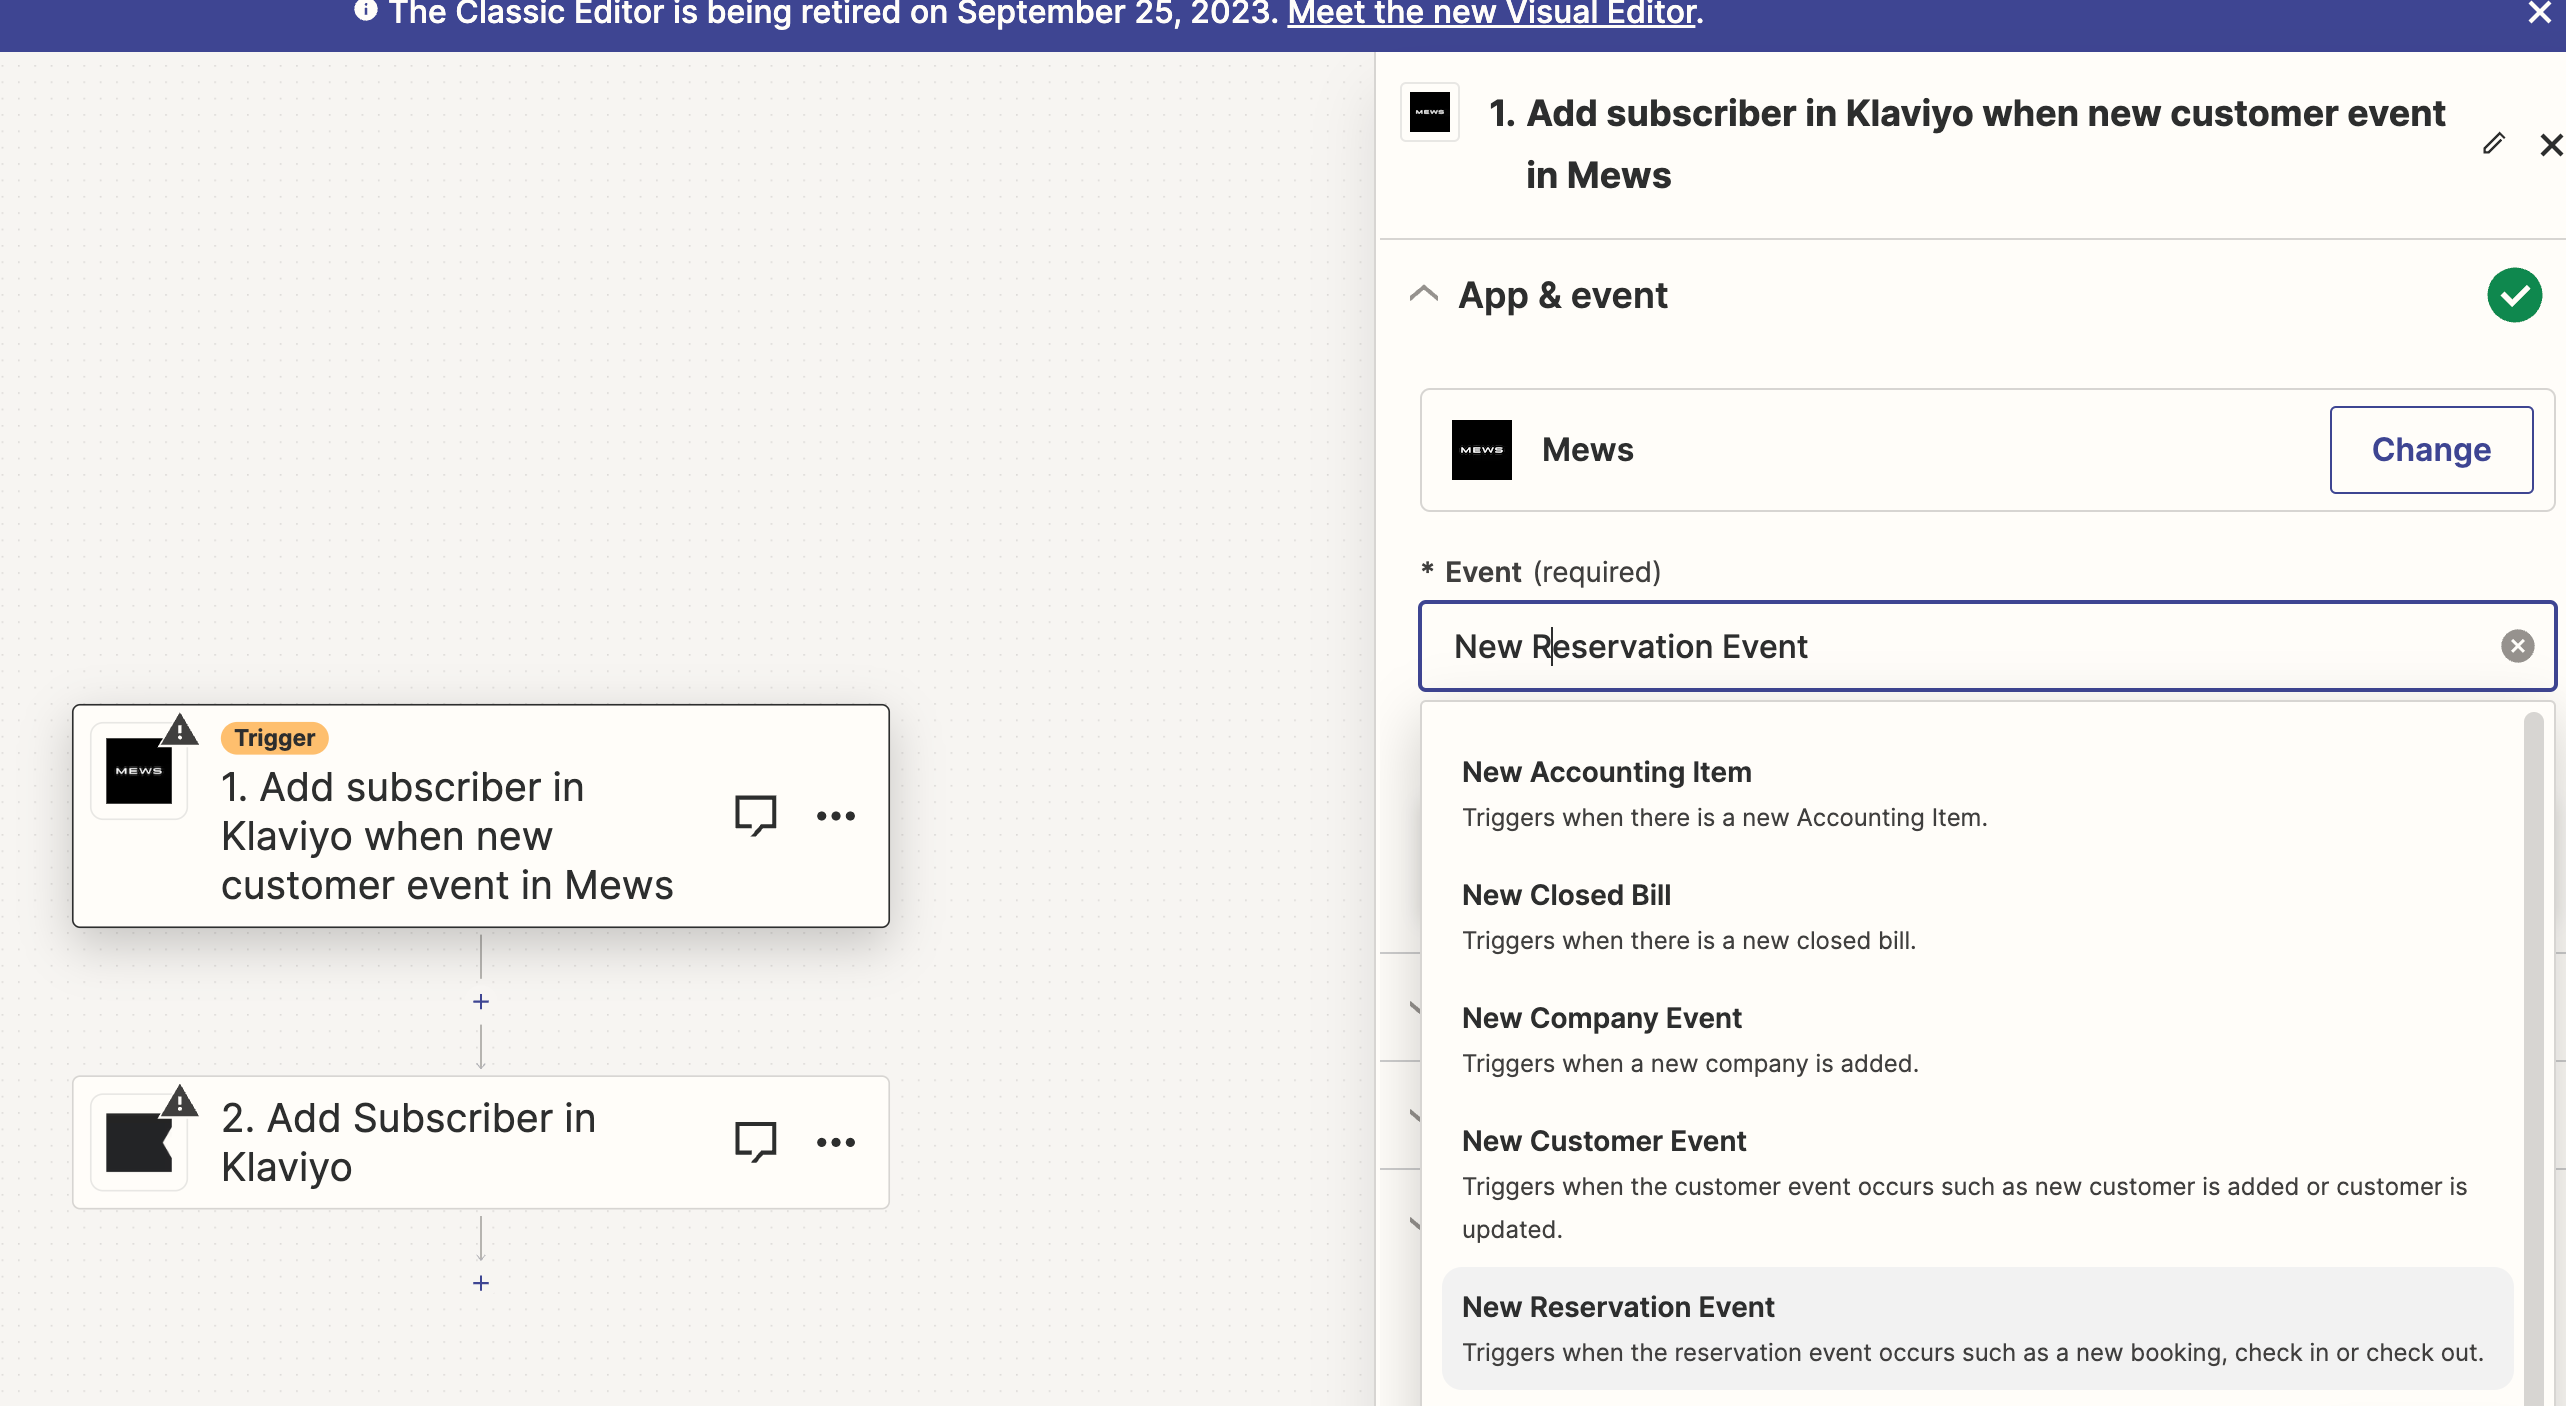The image size is (2566, 1406).
Task: Choose the New Reservation Event option
Action: (1976, 1329)
